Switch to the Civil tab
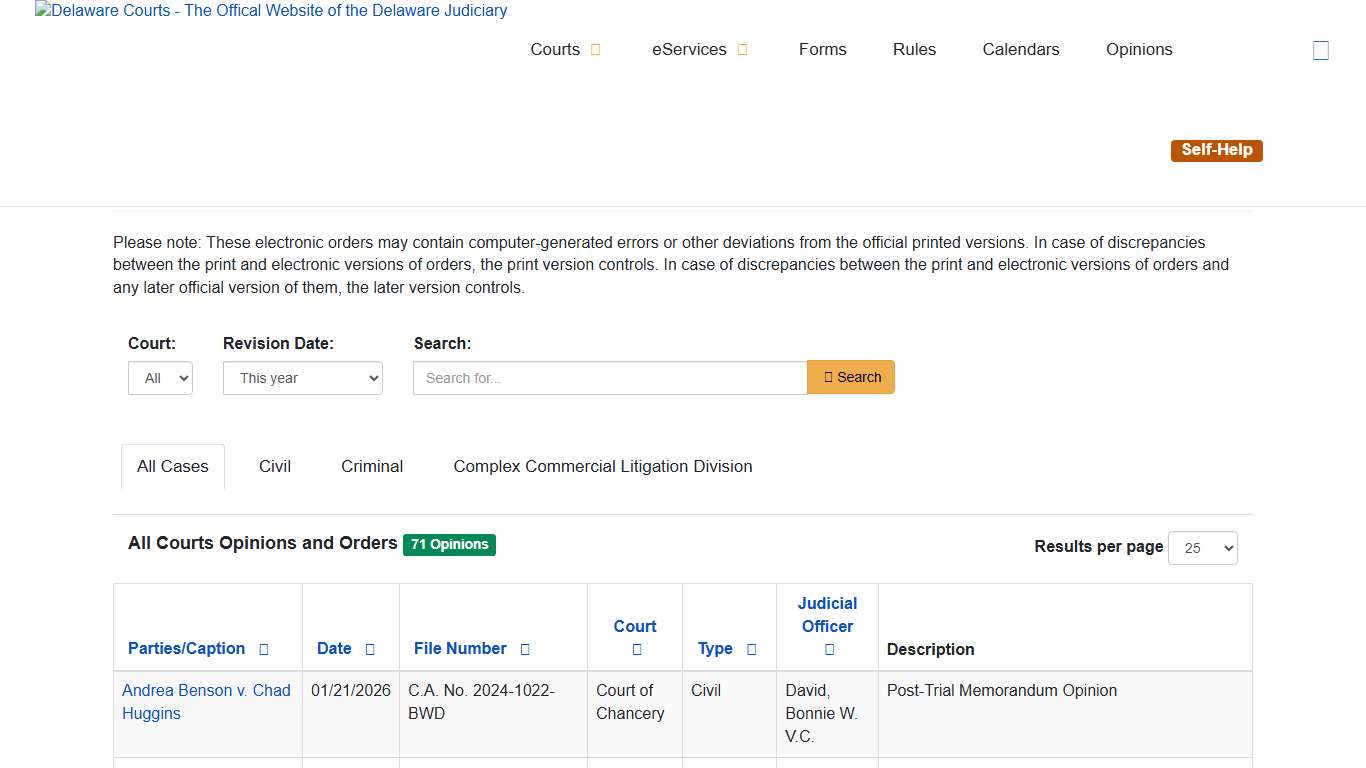This screenshot has height=768, width=1366. coord(275,466)
